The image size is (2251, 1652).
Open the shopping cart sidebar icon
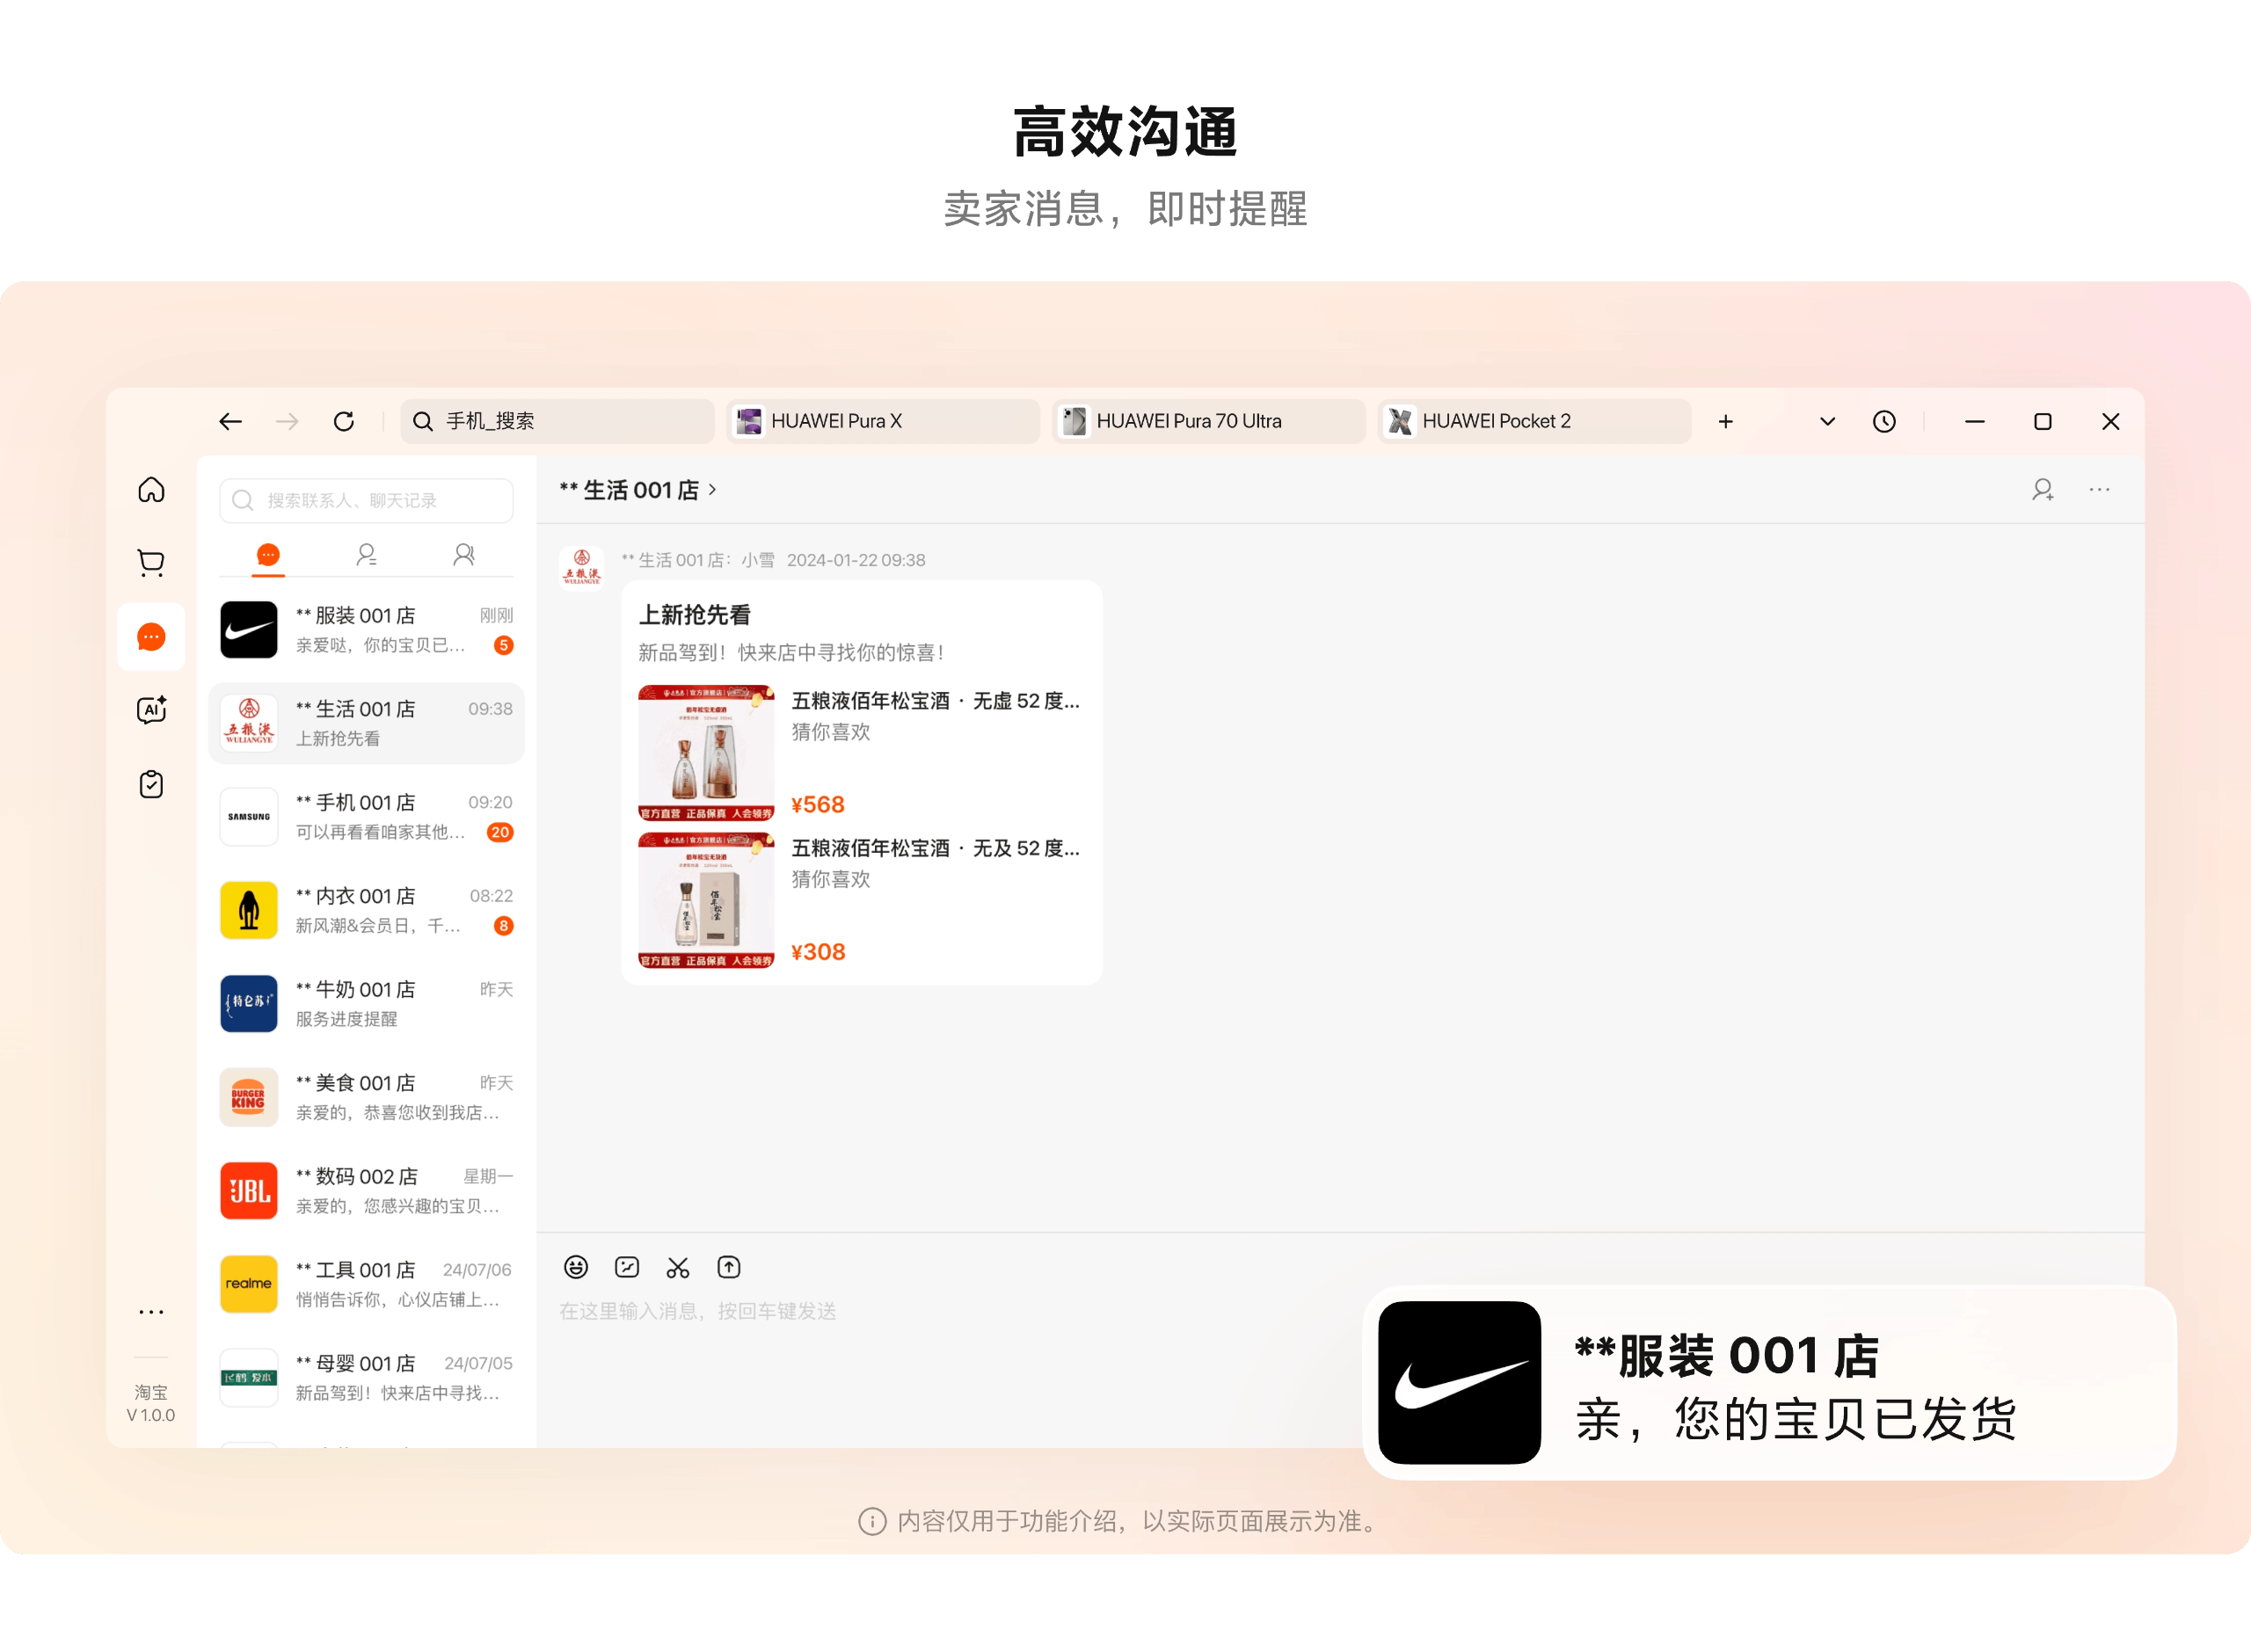[x=151, y=563]
